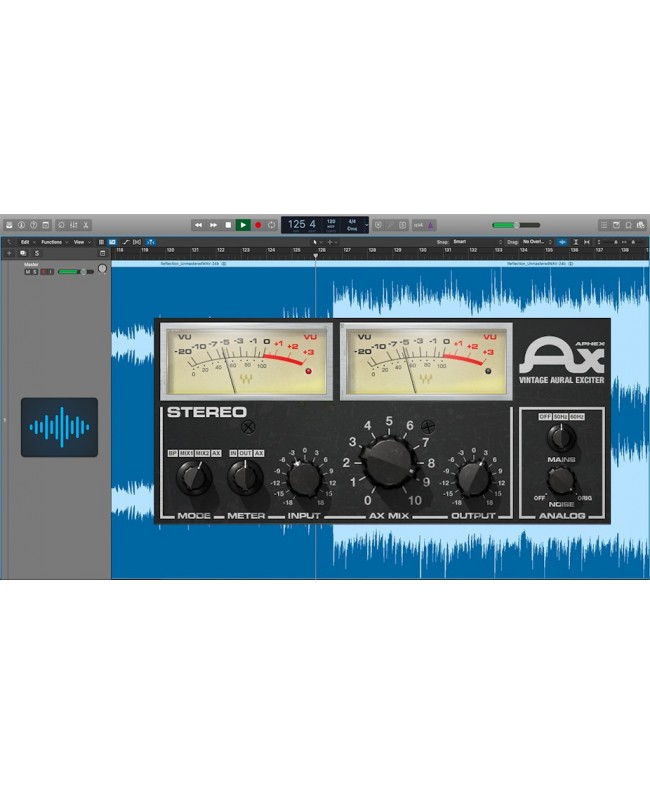
Task: Mute the Master track
Action: 27,272
